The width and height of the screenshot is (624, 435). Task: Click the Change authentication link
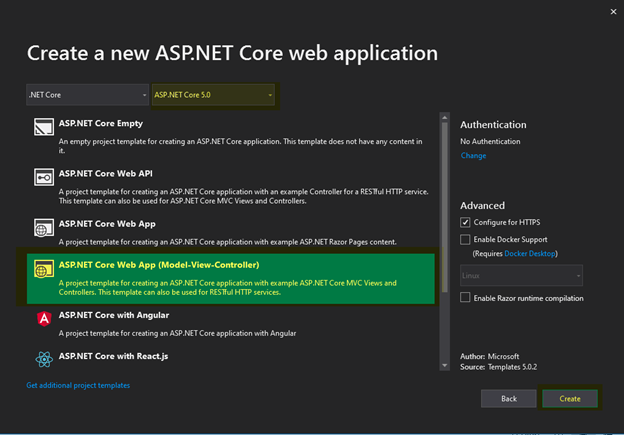coord(473,156)
